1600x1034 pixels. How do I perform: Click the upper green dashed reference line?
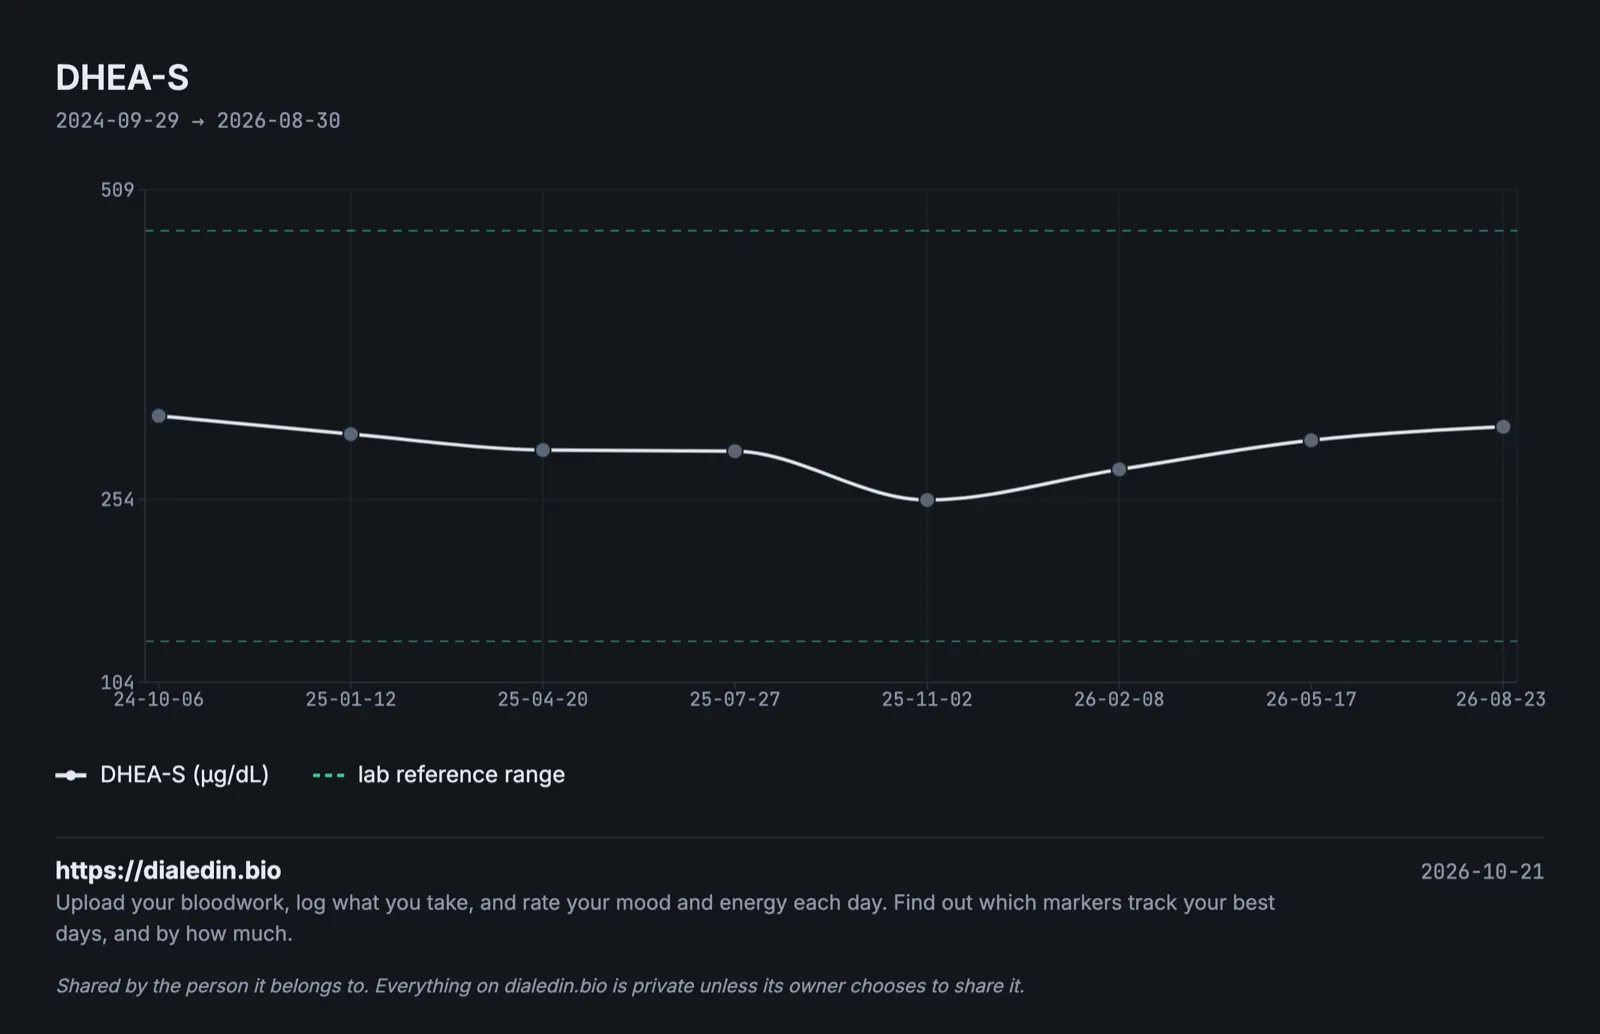[x=831, y=231]
